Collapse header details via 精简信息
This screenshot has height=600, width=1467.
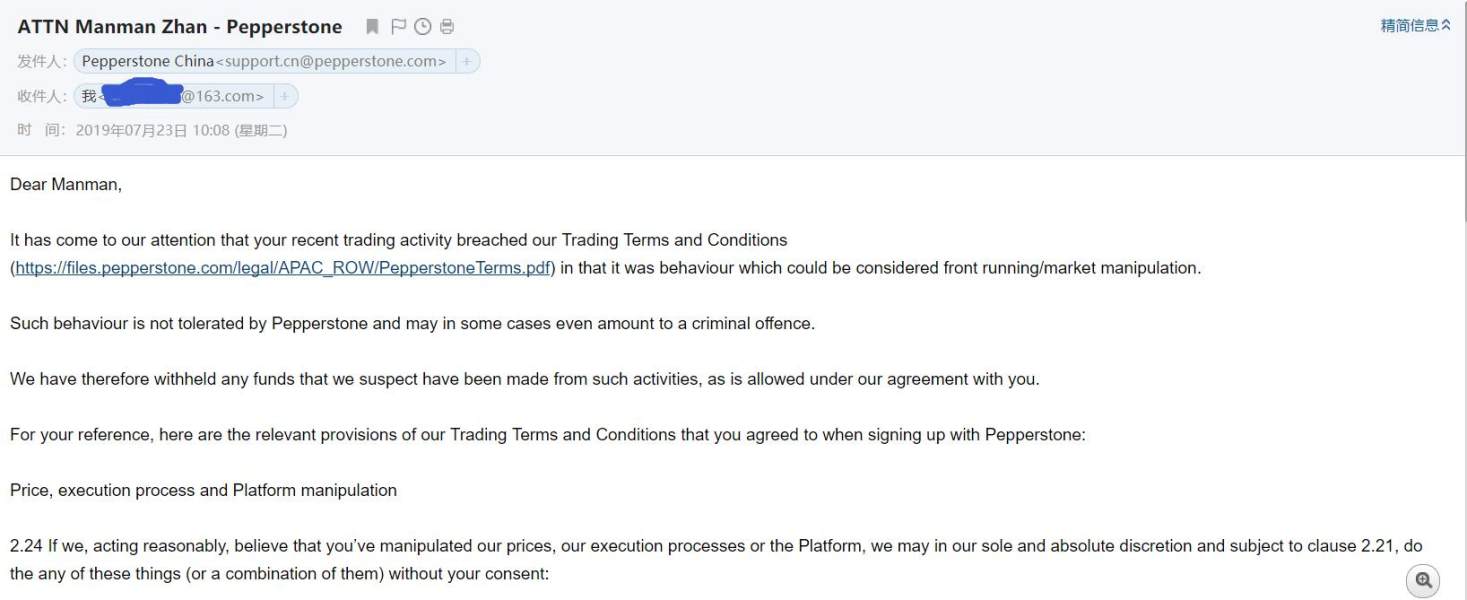point(1416,26)
